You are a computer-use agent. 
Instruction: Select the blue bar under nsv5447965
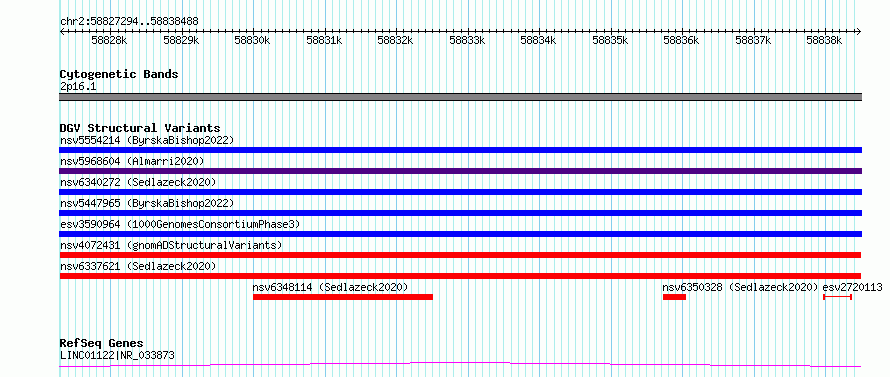pyautogui.click(x=460, y=213)
